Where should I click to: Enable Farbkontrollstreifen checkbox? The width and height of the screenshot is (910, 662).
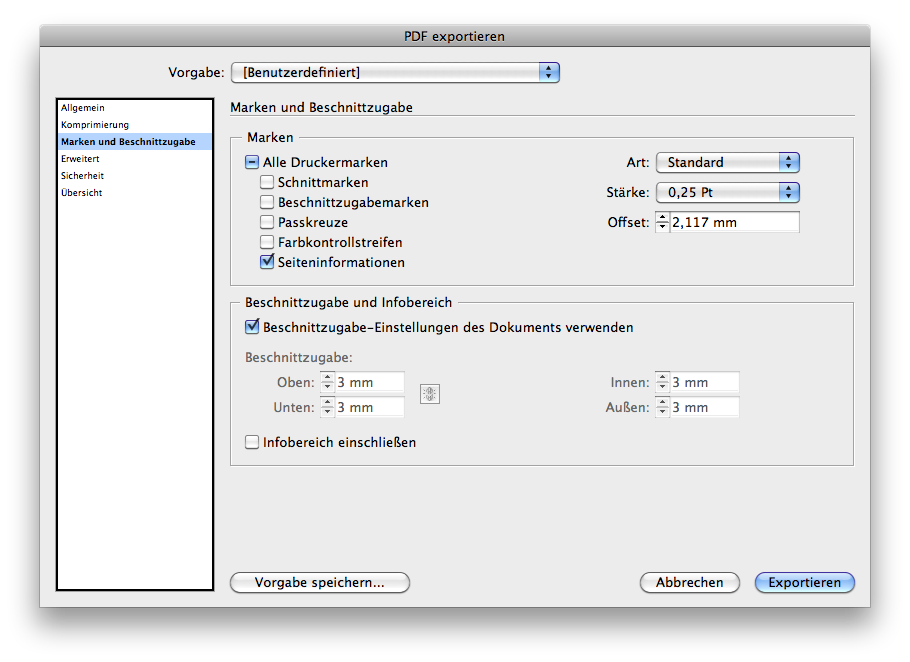pyautogui.click(x=267, y=242)
